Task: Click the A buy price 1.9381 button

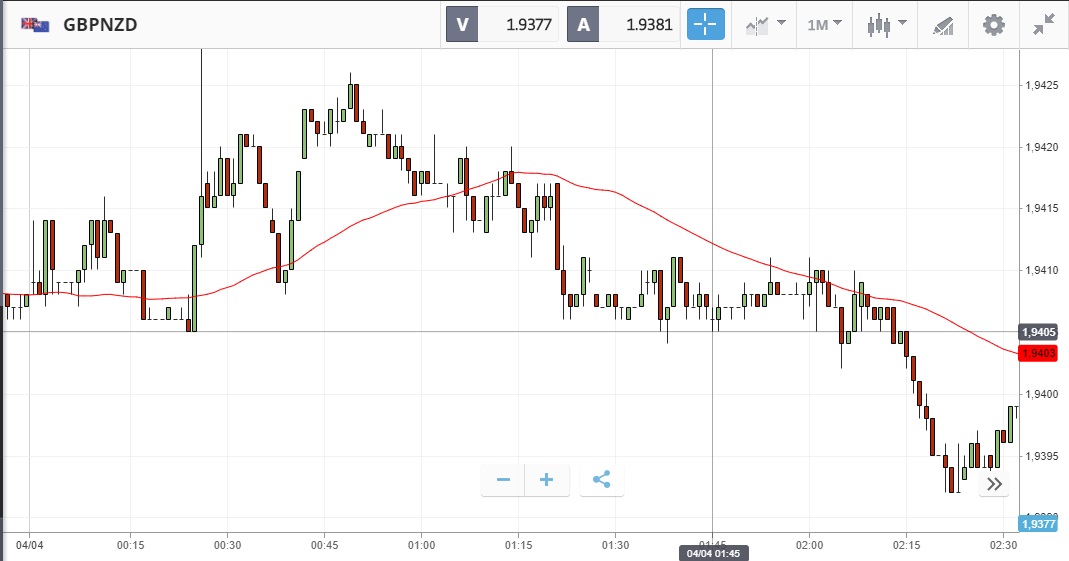Action: click(623, 25)
